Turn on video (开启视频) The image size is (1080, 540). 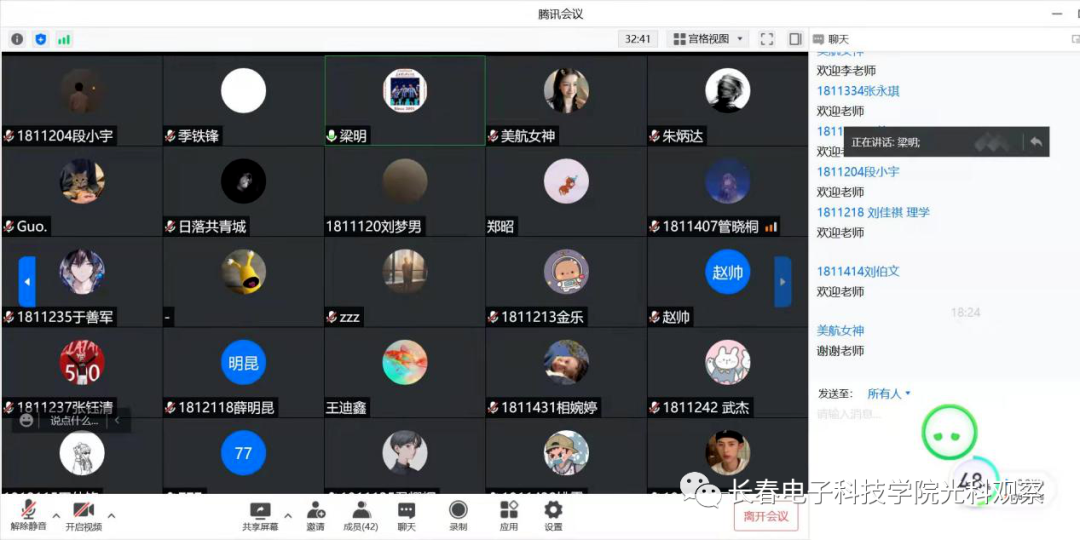pyautogui.click(x=83, y=515)
